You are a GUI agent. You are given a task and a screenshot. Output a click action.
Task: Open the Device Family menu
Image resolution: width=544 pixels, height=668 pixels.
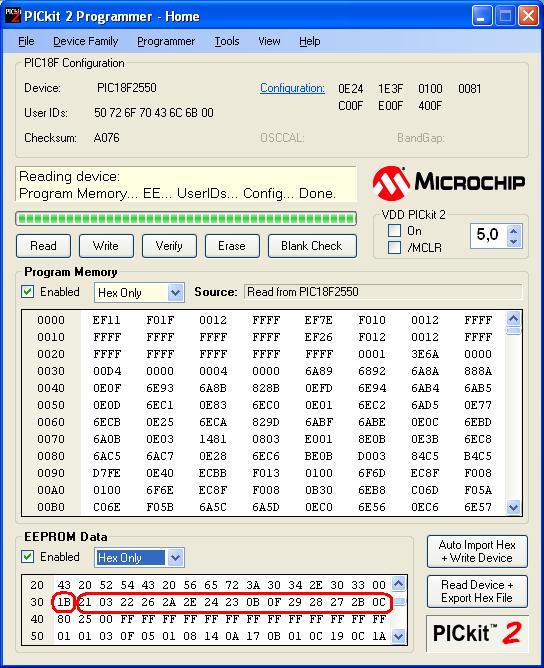click(x=85, y=41)
